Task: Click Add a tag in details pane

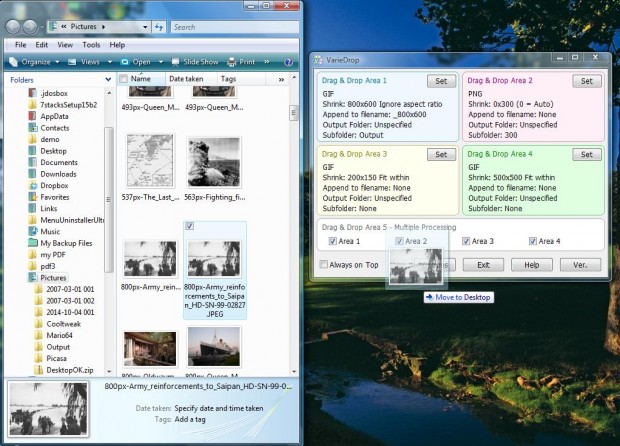Action: pos(190,420)
